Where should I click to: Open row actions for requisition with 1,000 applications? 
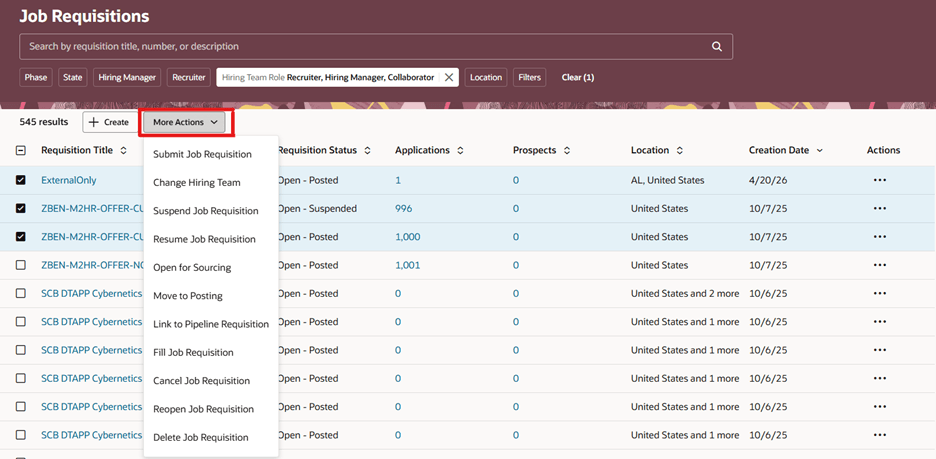coord(879,237)
